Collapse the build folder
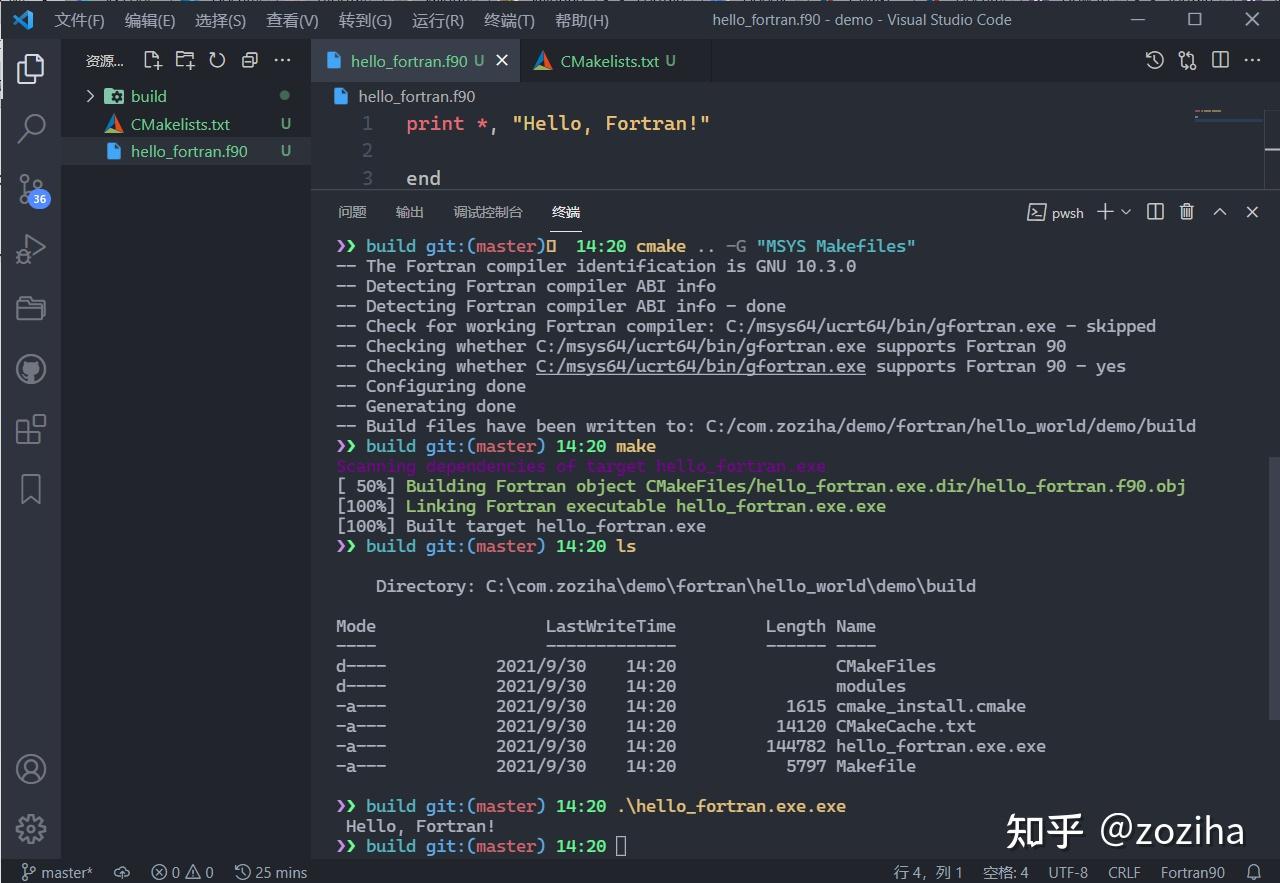The width and height of the screenshot is (1280, 883). pyautogui.click(x=90, y=96)
